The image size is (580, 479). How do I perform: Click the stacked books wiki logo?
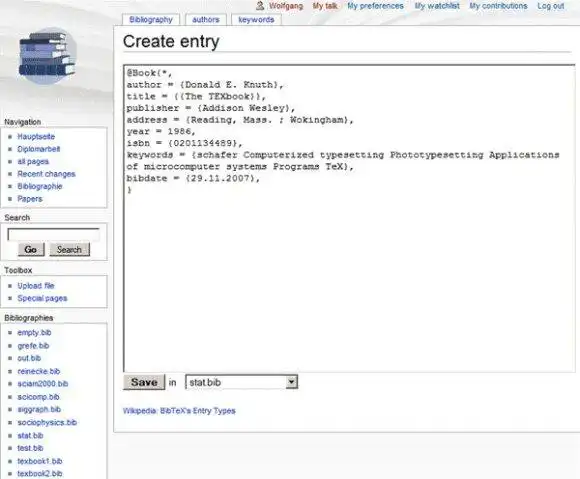[x=47, y=55]
